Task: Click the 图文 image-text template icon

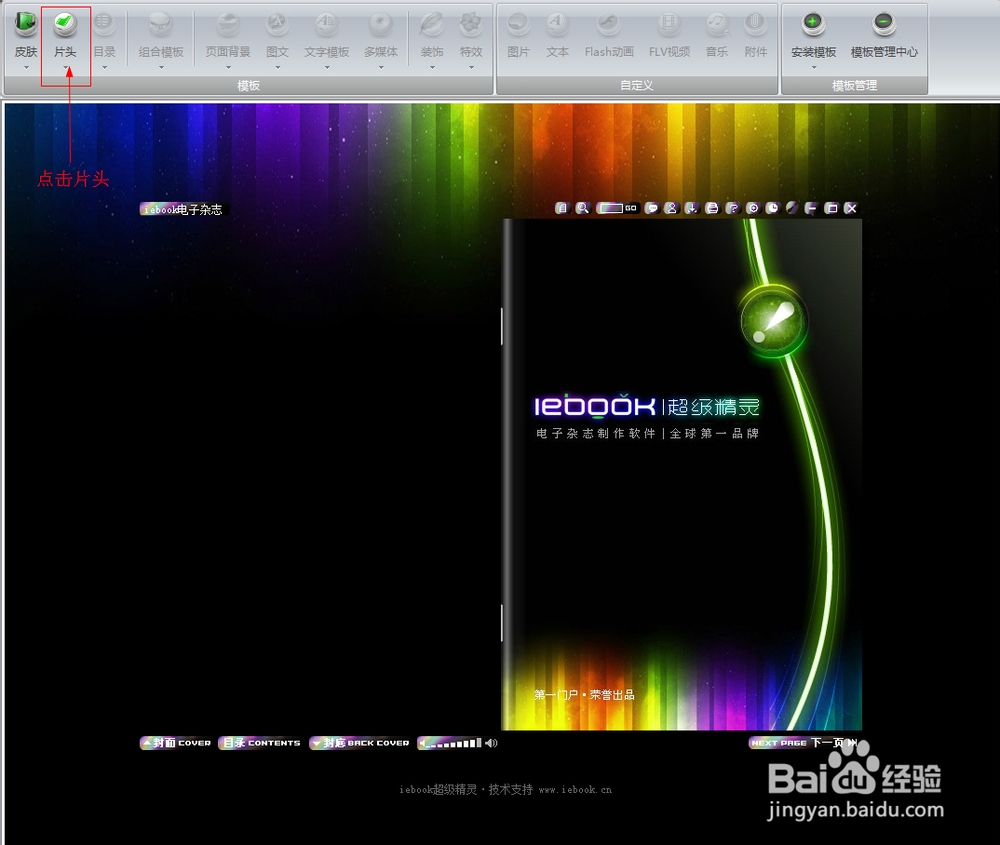Action: coord(277,24)
